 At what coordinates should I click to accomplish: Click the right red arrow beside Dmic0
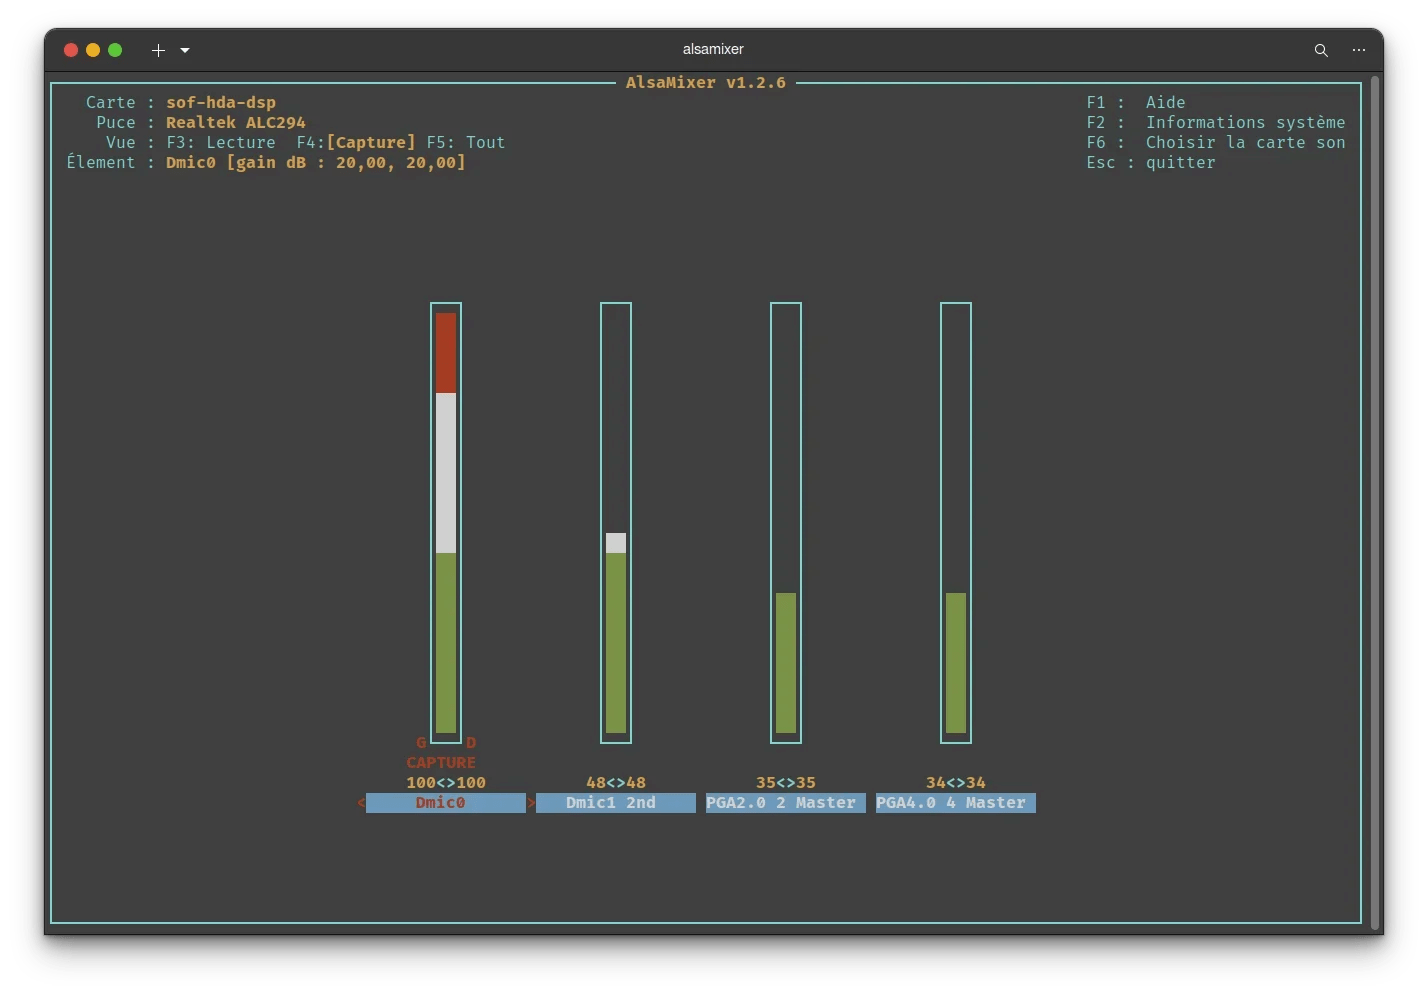531,803
